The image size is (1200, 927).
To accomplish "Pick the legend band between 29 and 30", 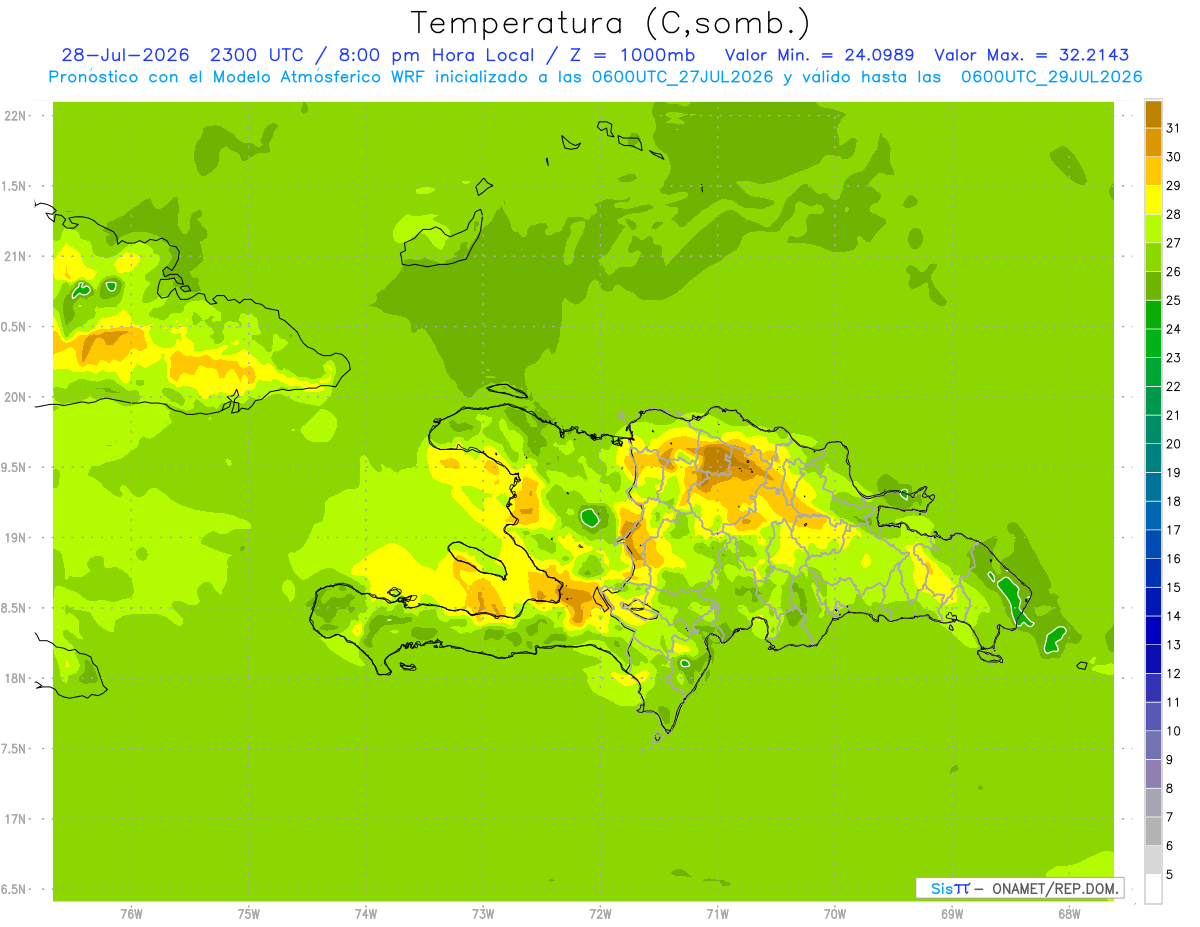I will click(1153, 171).
